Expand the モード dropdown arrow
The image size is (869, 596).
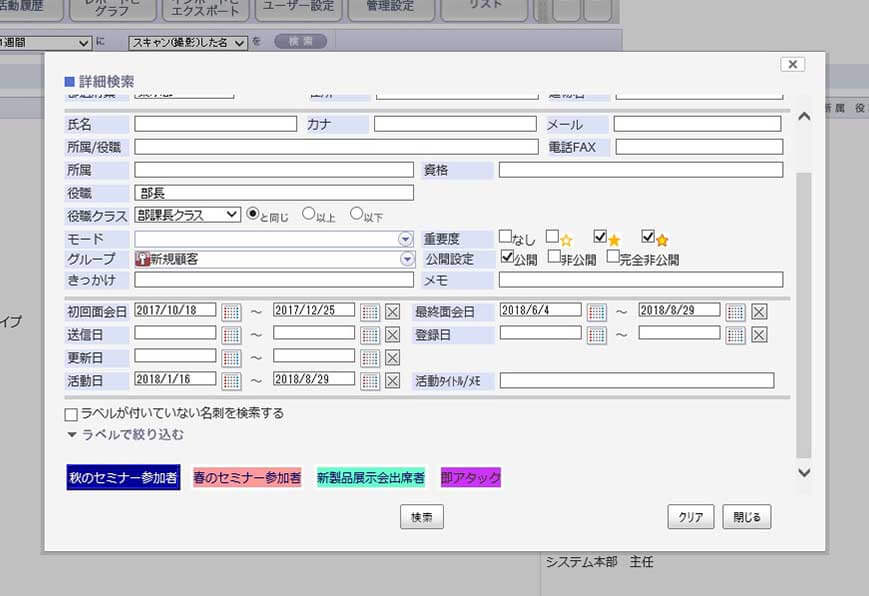click(x=406, y=239)
